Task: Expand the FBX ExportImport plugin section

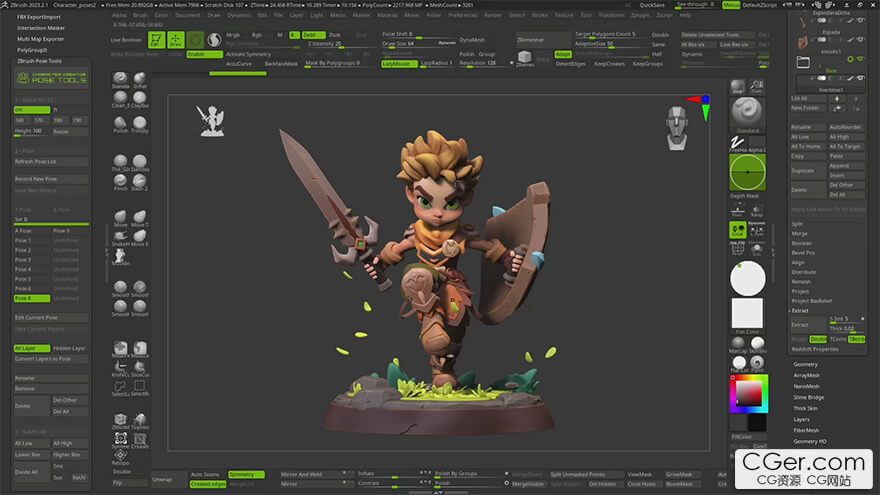Action: point(39,17)
